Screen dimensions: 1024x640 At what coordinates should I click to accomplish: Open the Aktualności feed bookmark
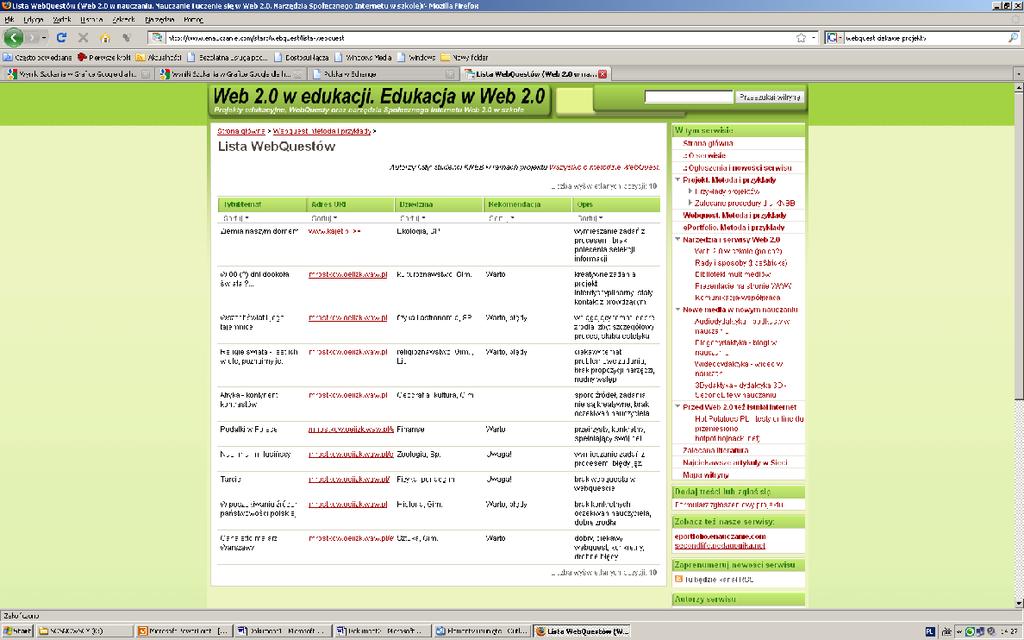point(159,57)
